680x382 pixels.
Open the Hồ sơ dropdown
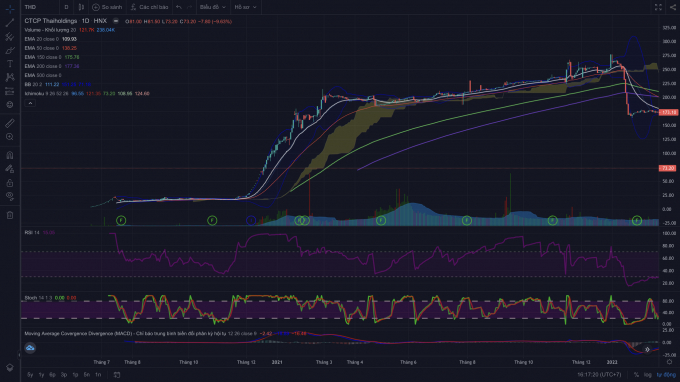pos(245,7)
